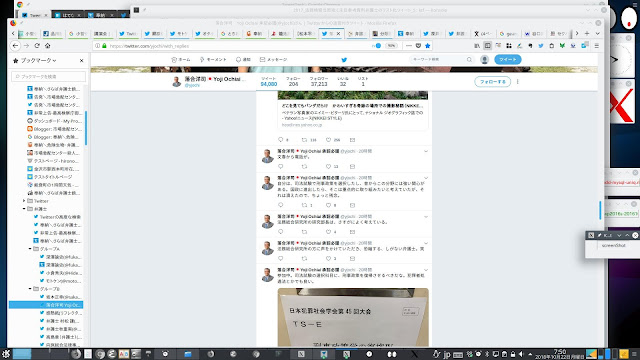640x360 pixels.
Task: Open Twitter Moments (モーメント) nav item
Action: 213,60
